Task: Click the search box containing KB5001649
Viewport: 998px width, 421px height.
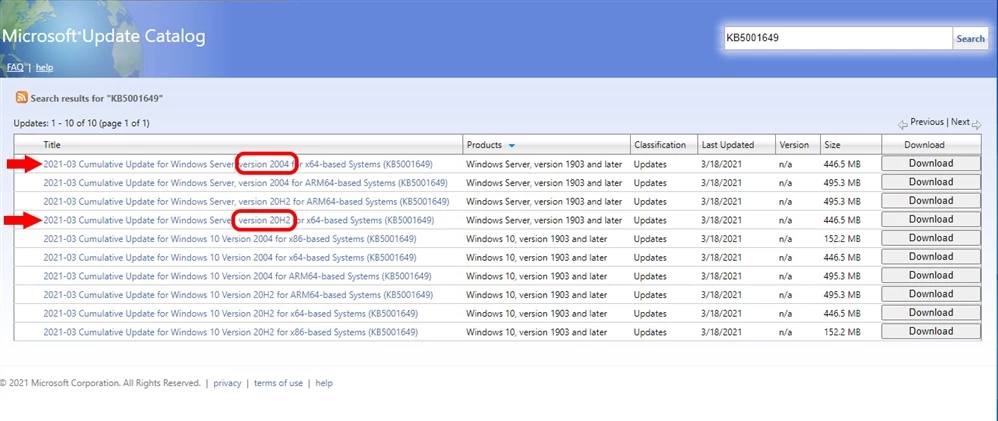Action: click(838, 38)
